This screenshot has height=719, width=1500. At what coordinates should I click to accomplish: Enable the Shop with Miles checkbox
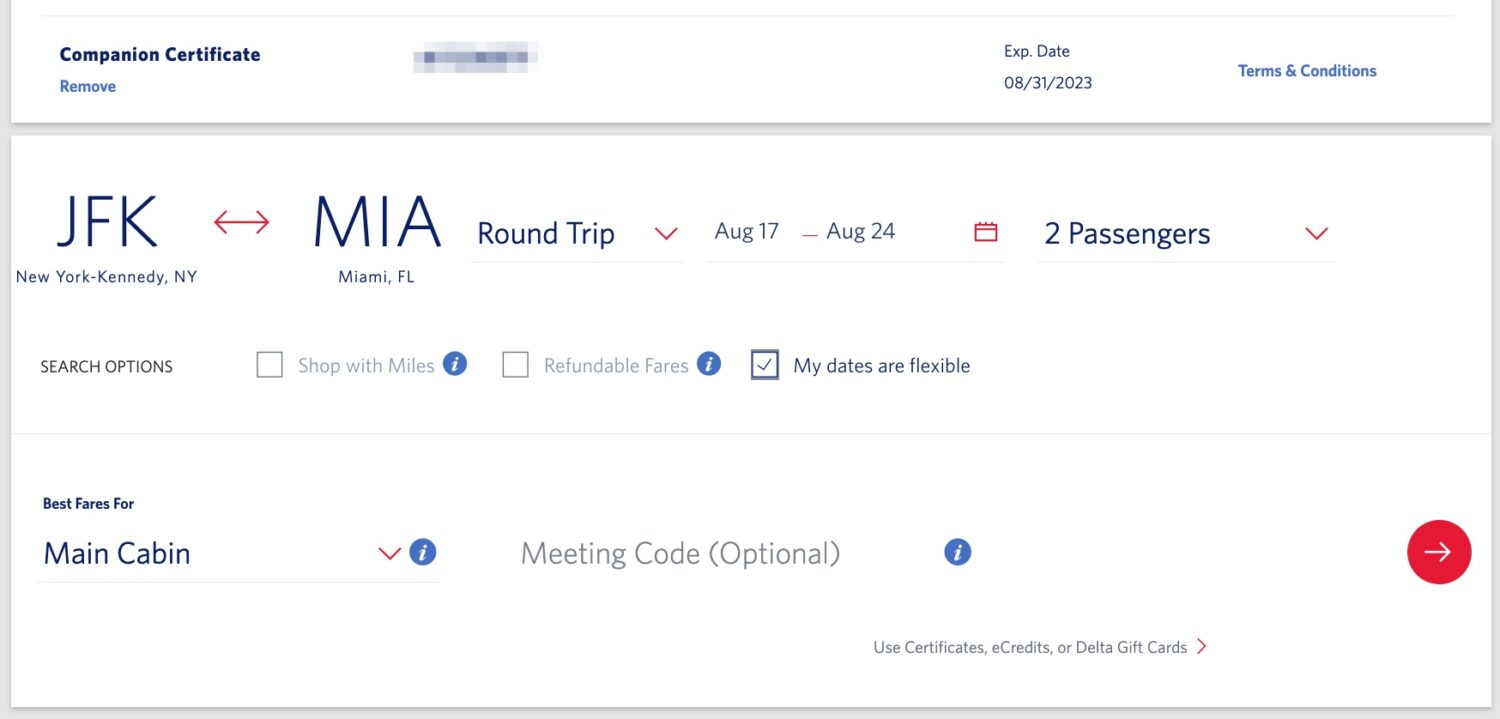point(269,364)
